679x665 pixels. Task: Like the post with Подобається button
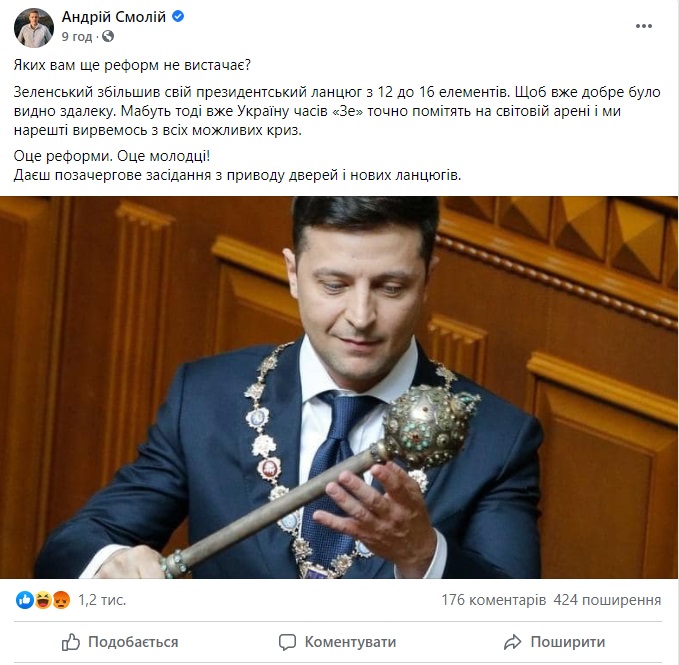120,642
